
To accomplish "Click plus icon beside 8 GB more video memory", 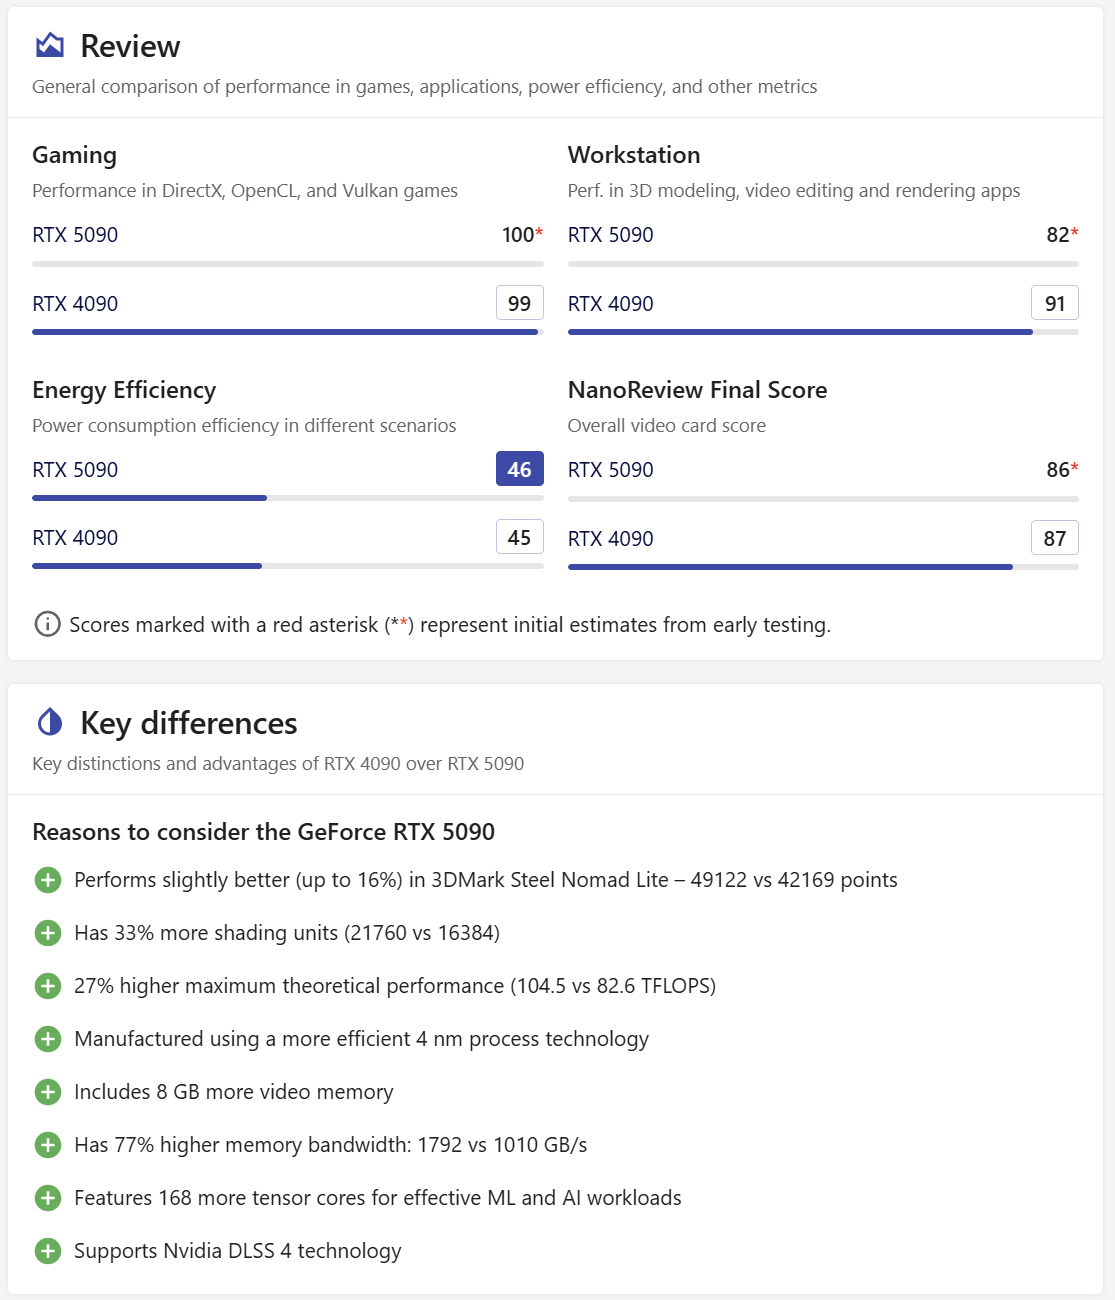I will tap(48, 1092).
